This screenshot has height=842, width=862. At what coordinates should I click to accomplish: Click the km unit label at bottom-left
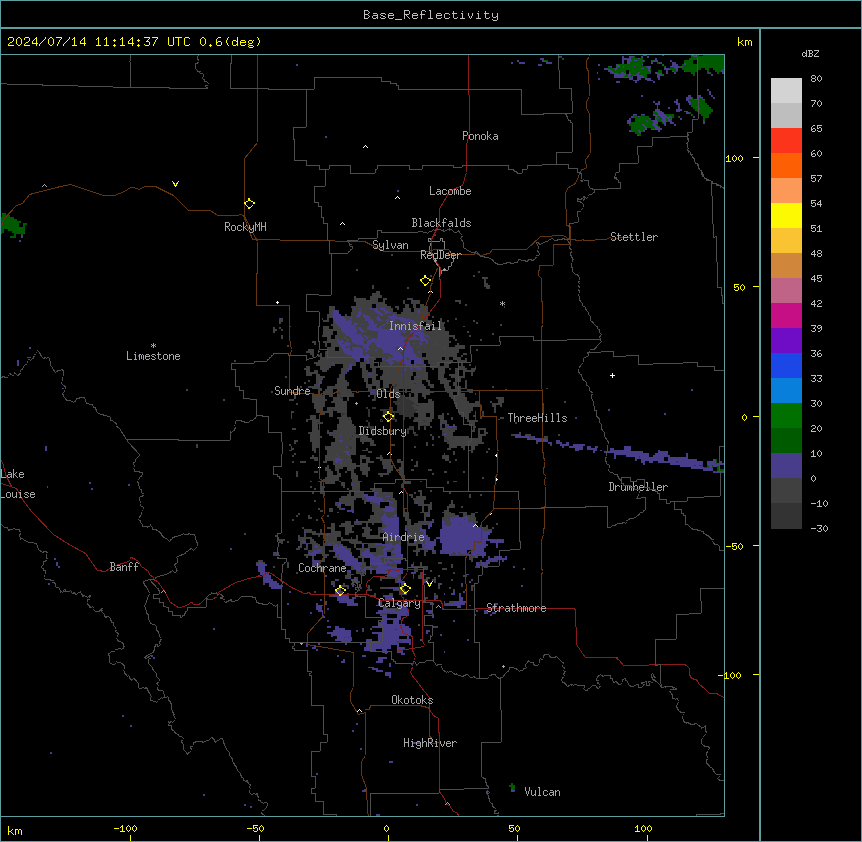pyautogui.click(x=15, y=831)
